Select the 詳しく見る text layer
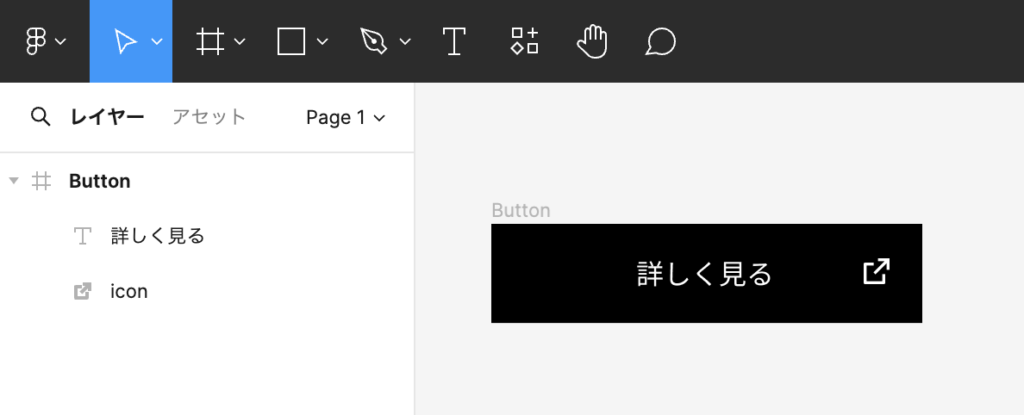This screenshot has width=1024, height=415. (x=157, y=236)
